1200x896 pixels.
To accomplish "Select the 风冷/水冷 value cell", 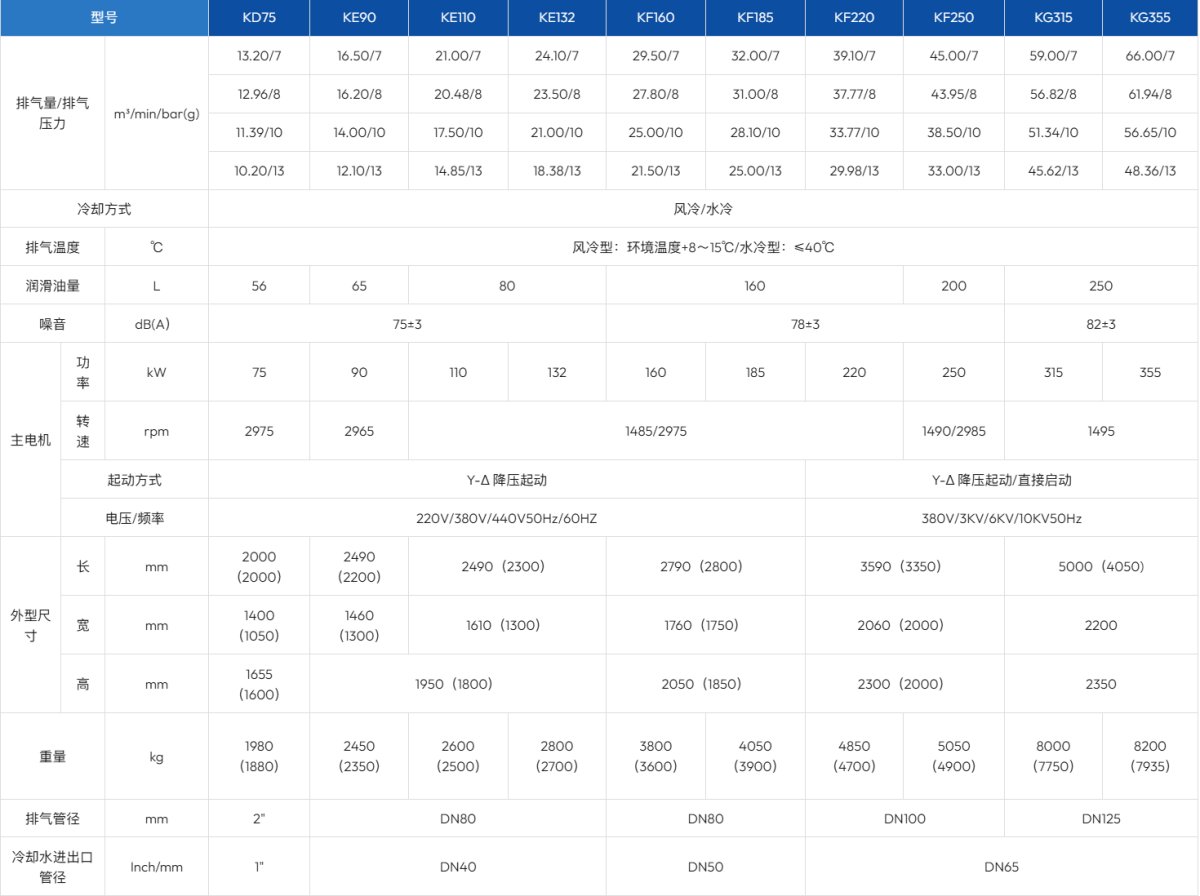I will pos(703,208).
